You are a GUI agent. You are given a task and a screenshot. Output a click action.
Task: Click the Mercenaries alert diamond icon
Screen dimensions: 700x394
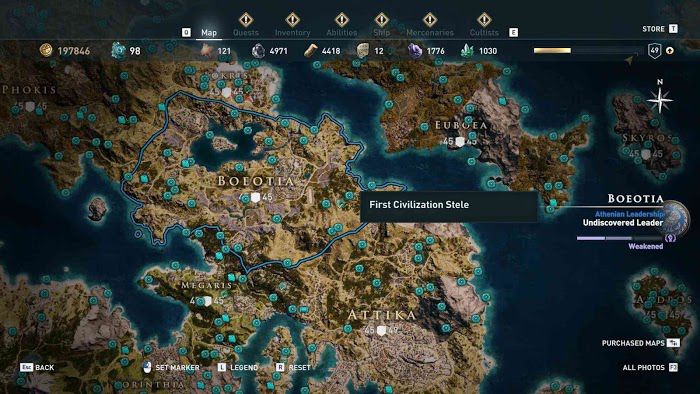[x=430, y=20]
